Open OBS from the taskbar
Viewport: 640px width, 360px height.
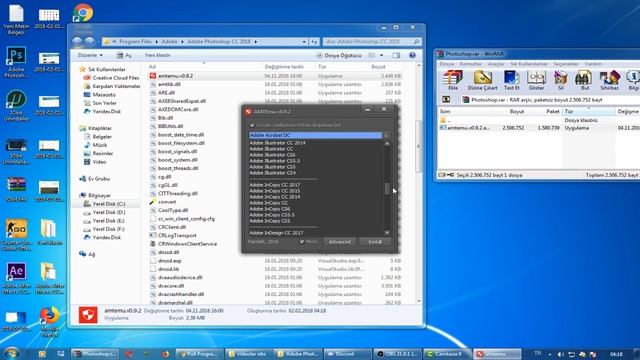click(x=398, y=354)
